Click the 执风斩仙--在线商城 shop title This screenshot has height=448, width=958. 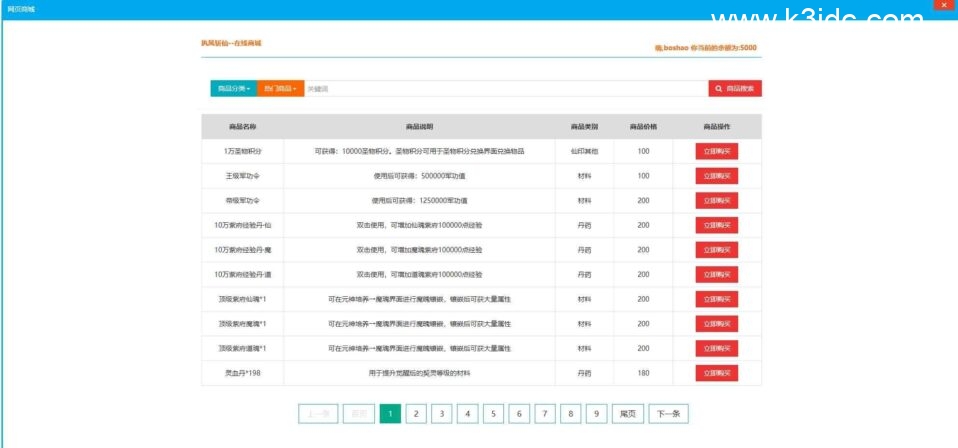coord(231,43)
